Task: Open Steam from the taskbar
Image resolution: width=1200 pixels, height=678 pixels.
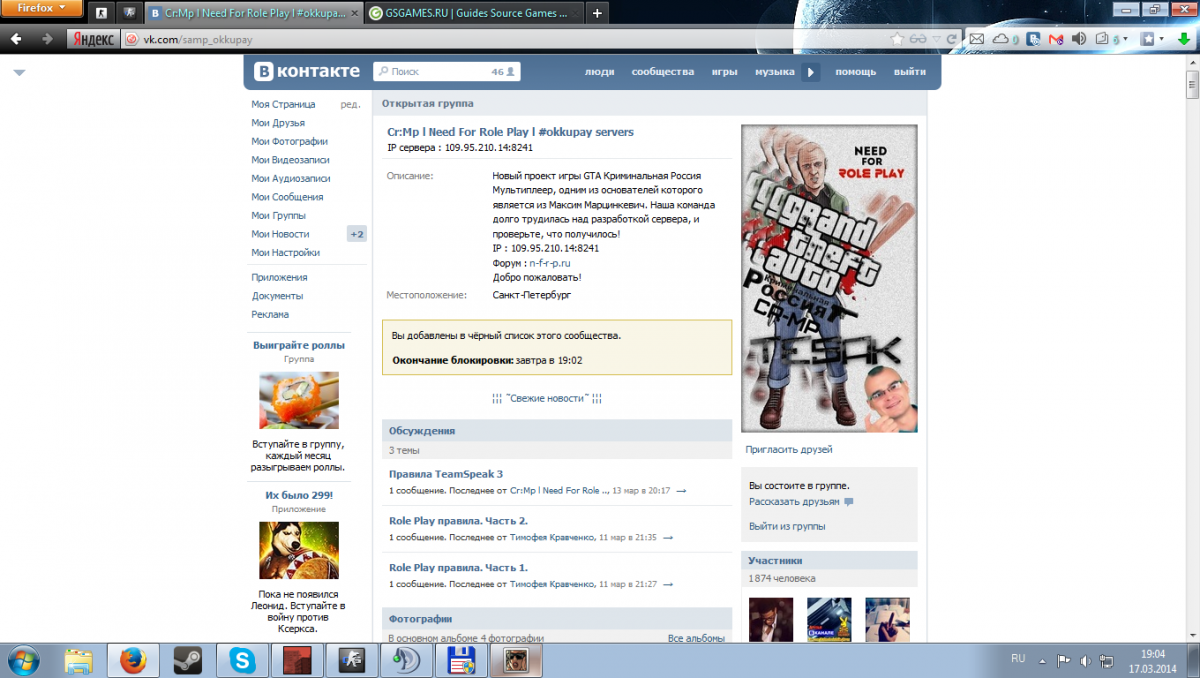Action: point(186,660)
